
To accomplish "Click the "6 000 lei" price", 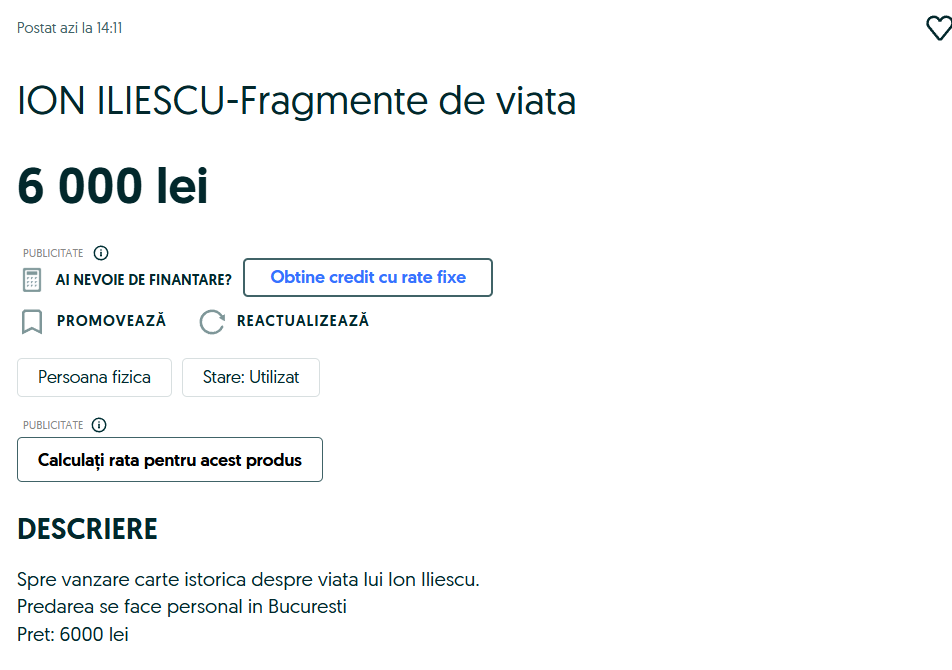I will coord(113,186).
